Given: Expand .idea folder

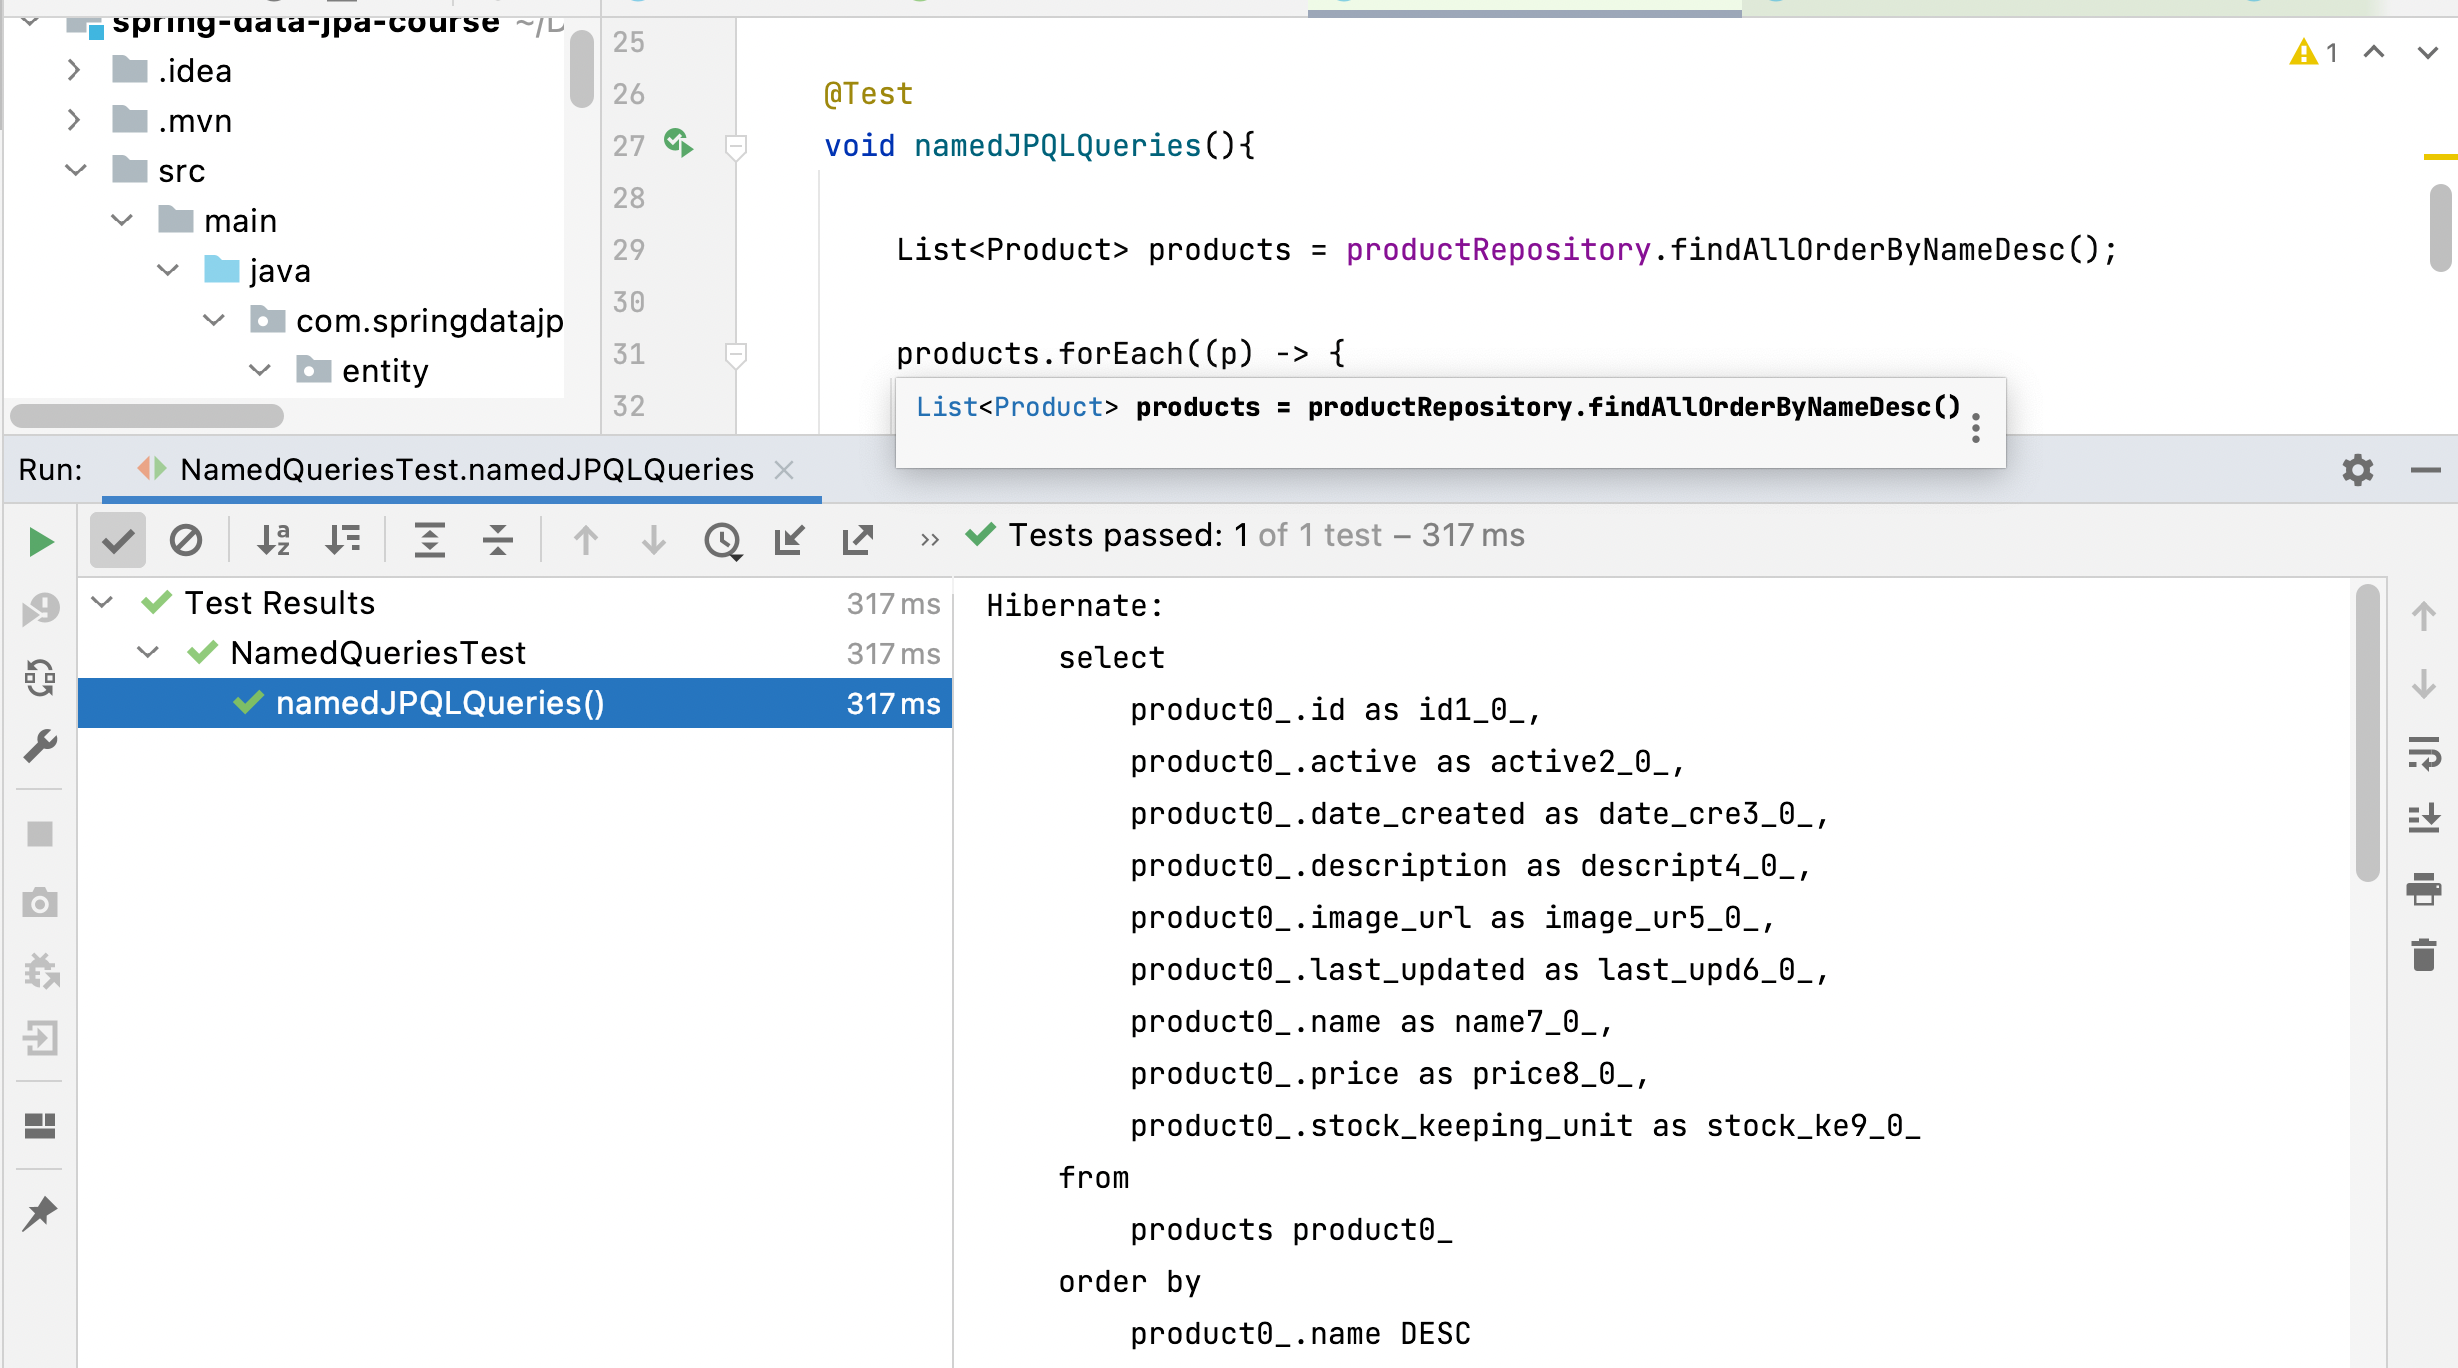Looking at the screenshot, I should coord(73,70).
